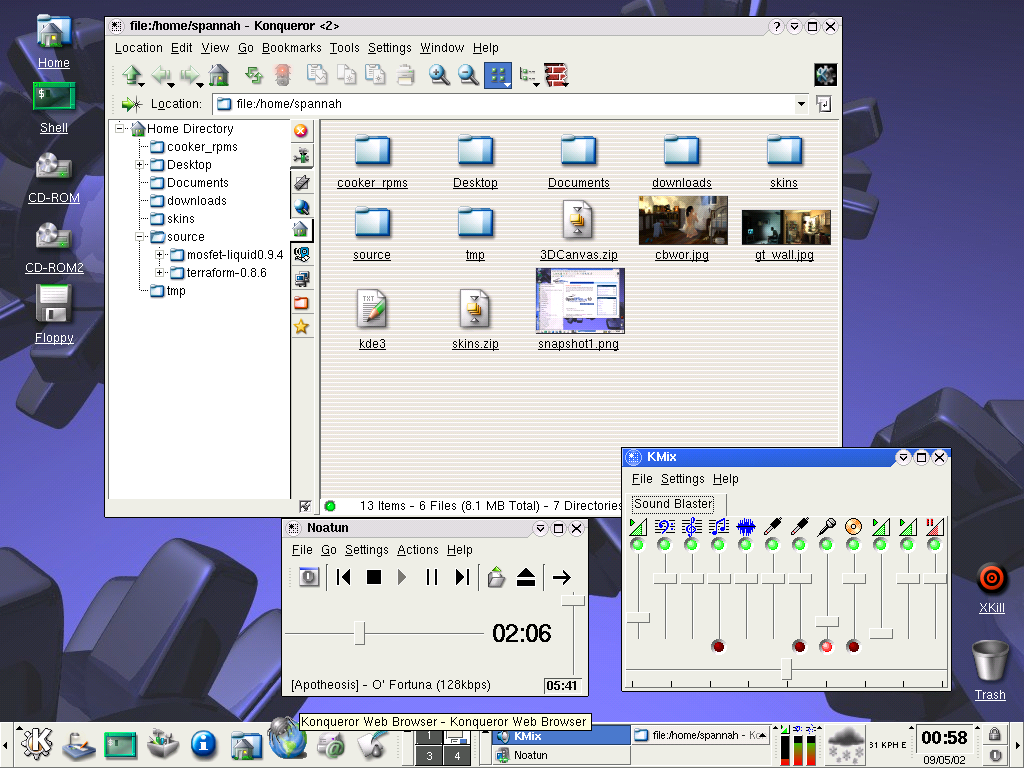Image resolution: width=1024 pixels, height=768 pixels.
Task: Open the tree view mode dropdown button
Action: coord(528,75)
